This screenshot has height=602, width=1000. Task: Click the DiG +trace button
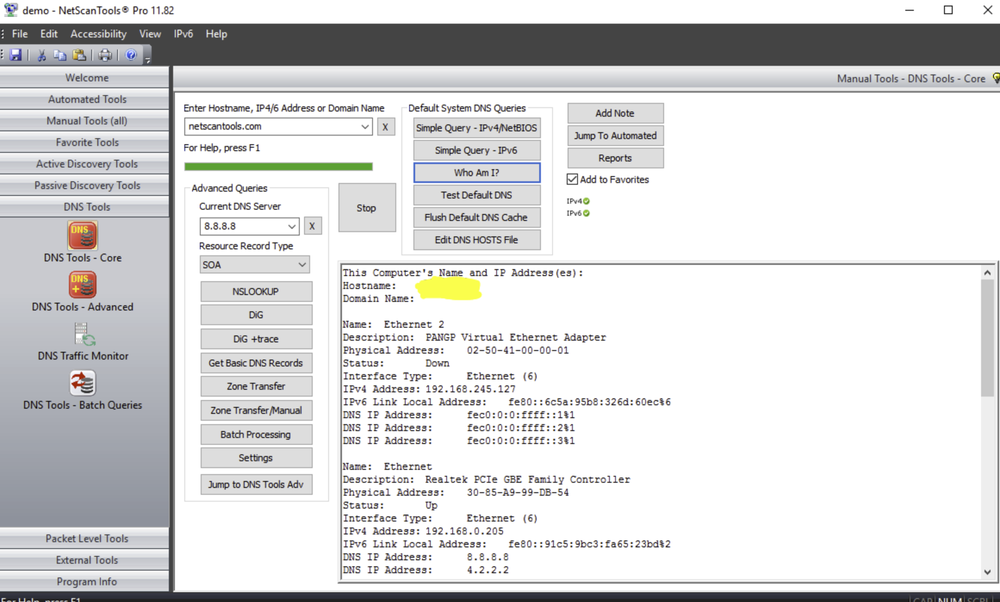pos(256,339)
